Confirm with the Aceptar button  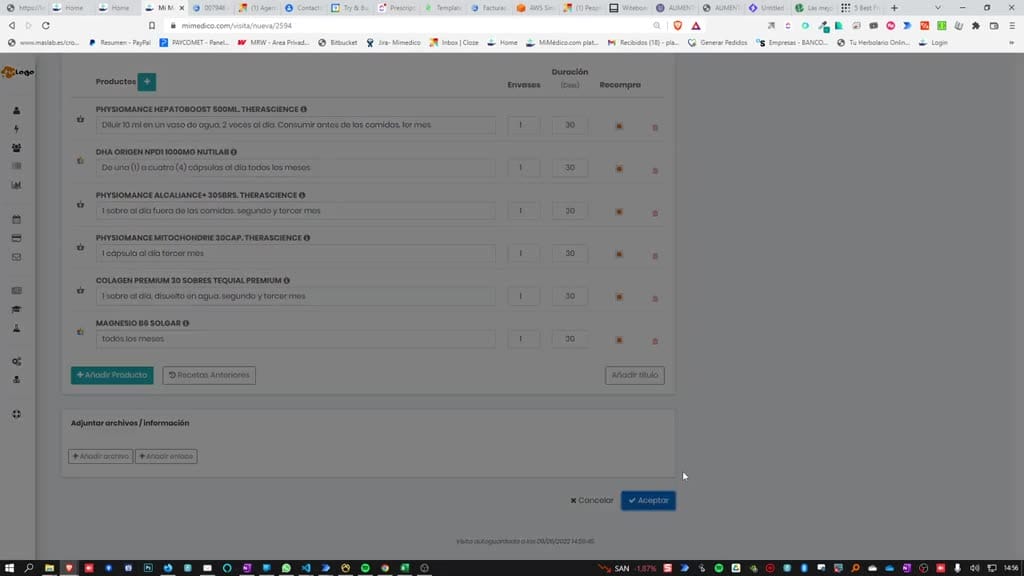648,500
